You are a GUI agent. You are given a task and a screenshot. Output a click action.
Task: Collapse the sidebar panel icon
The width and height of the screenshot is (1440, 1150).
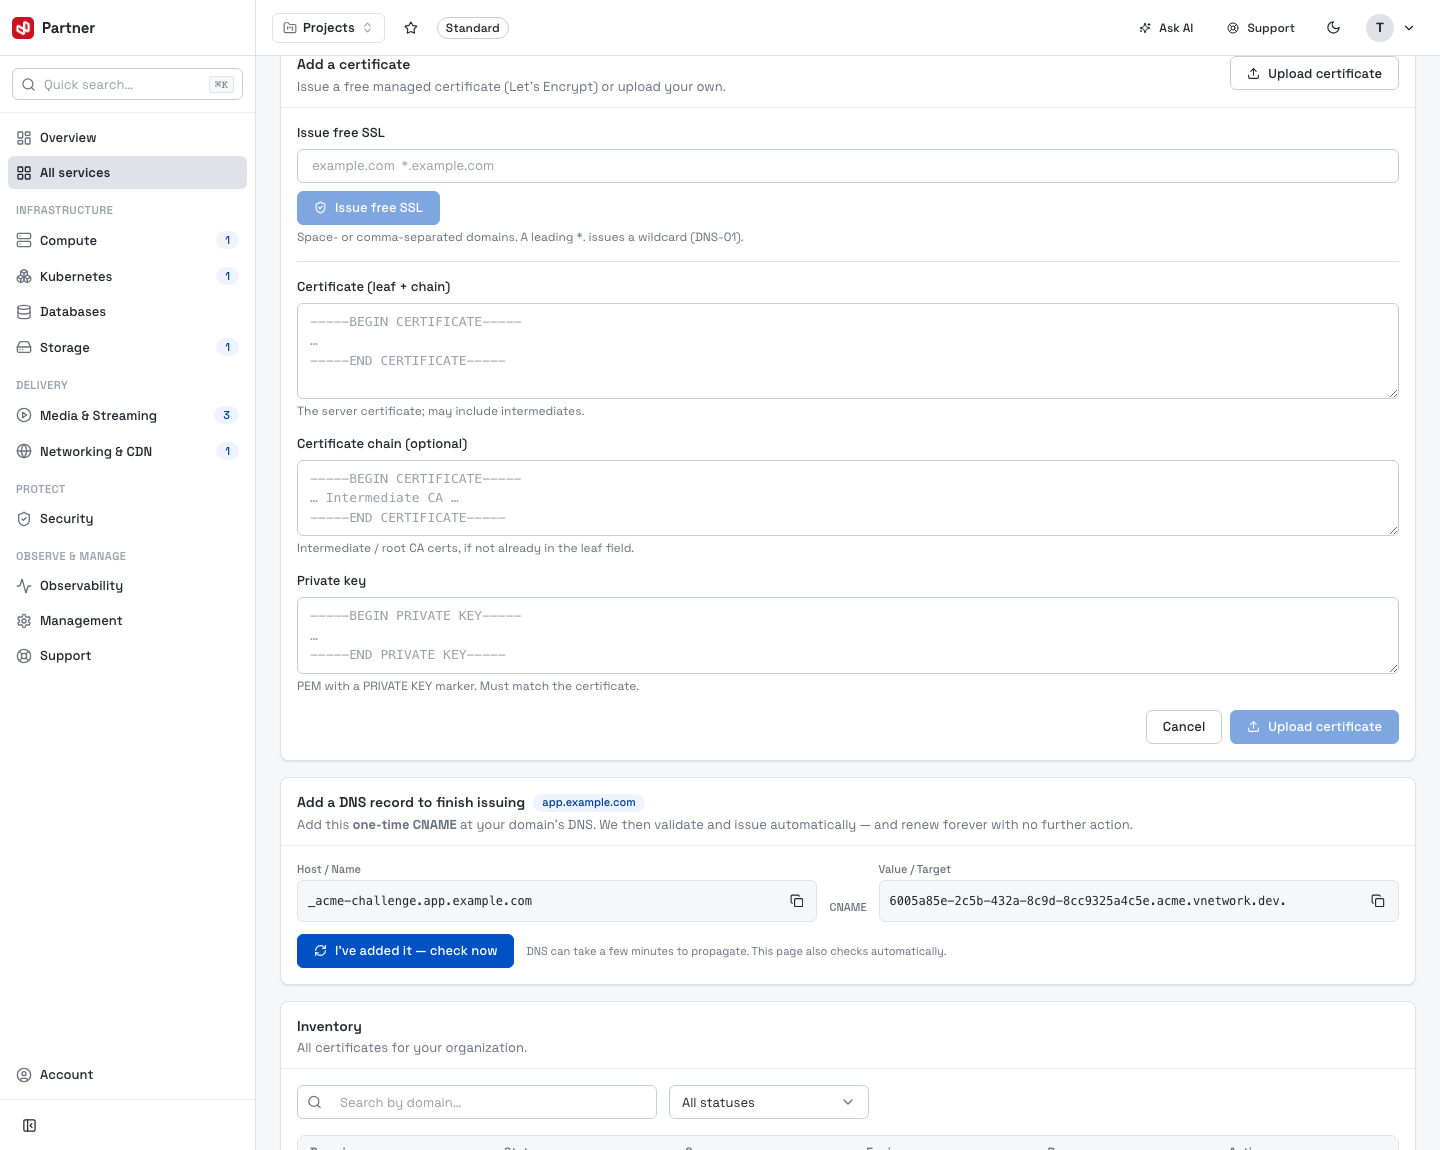pos(30,1126)
